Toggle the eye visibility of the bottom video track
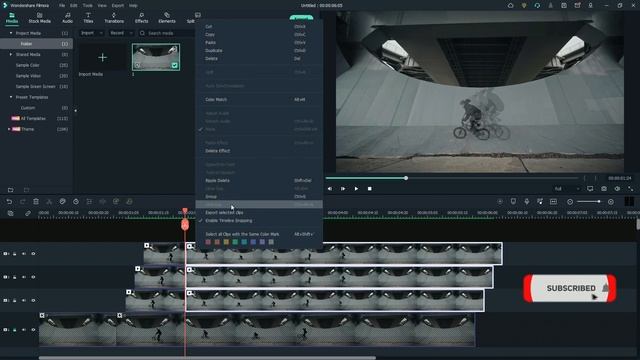Screen dimensions: 640x360 tap(33, 330)
